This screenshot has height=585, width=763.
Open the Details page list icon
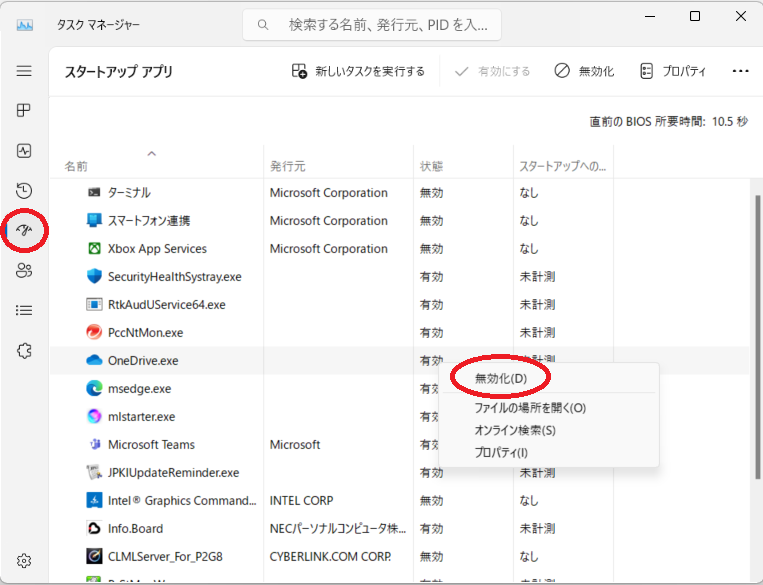24,310
